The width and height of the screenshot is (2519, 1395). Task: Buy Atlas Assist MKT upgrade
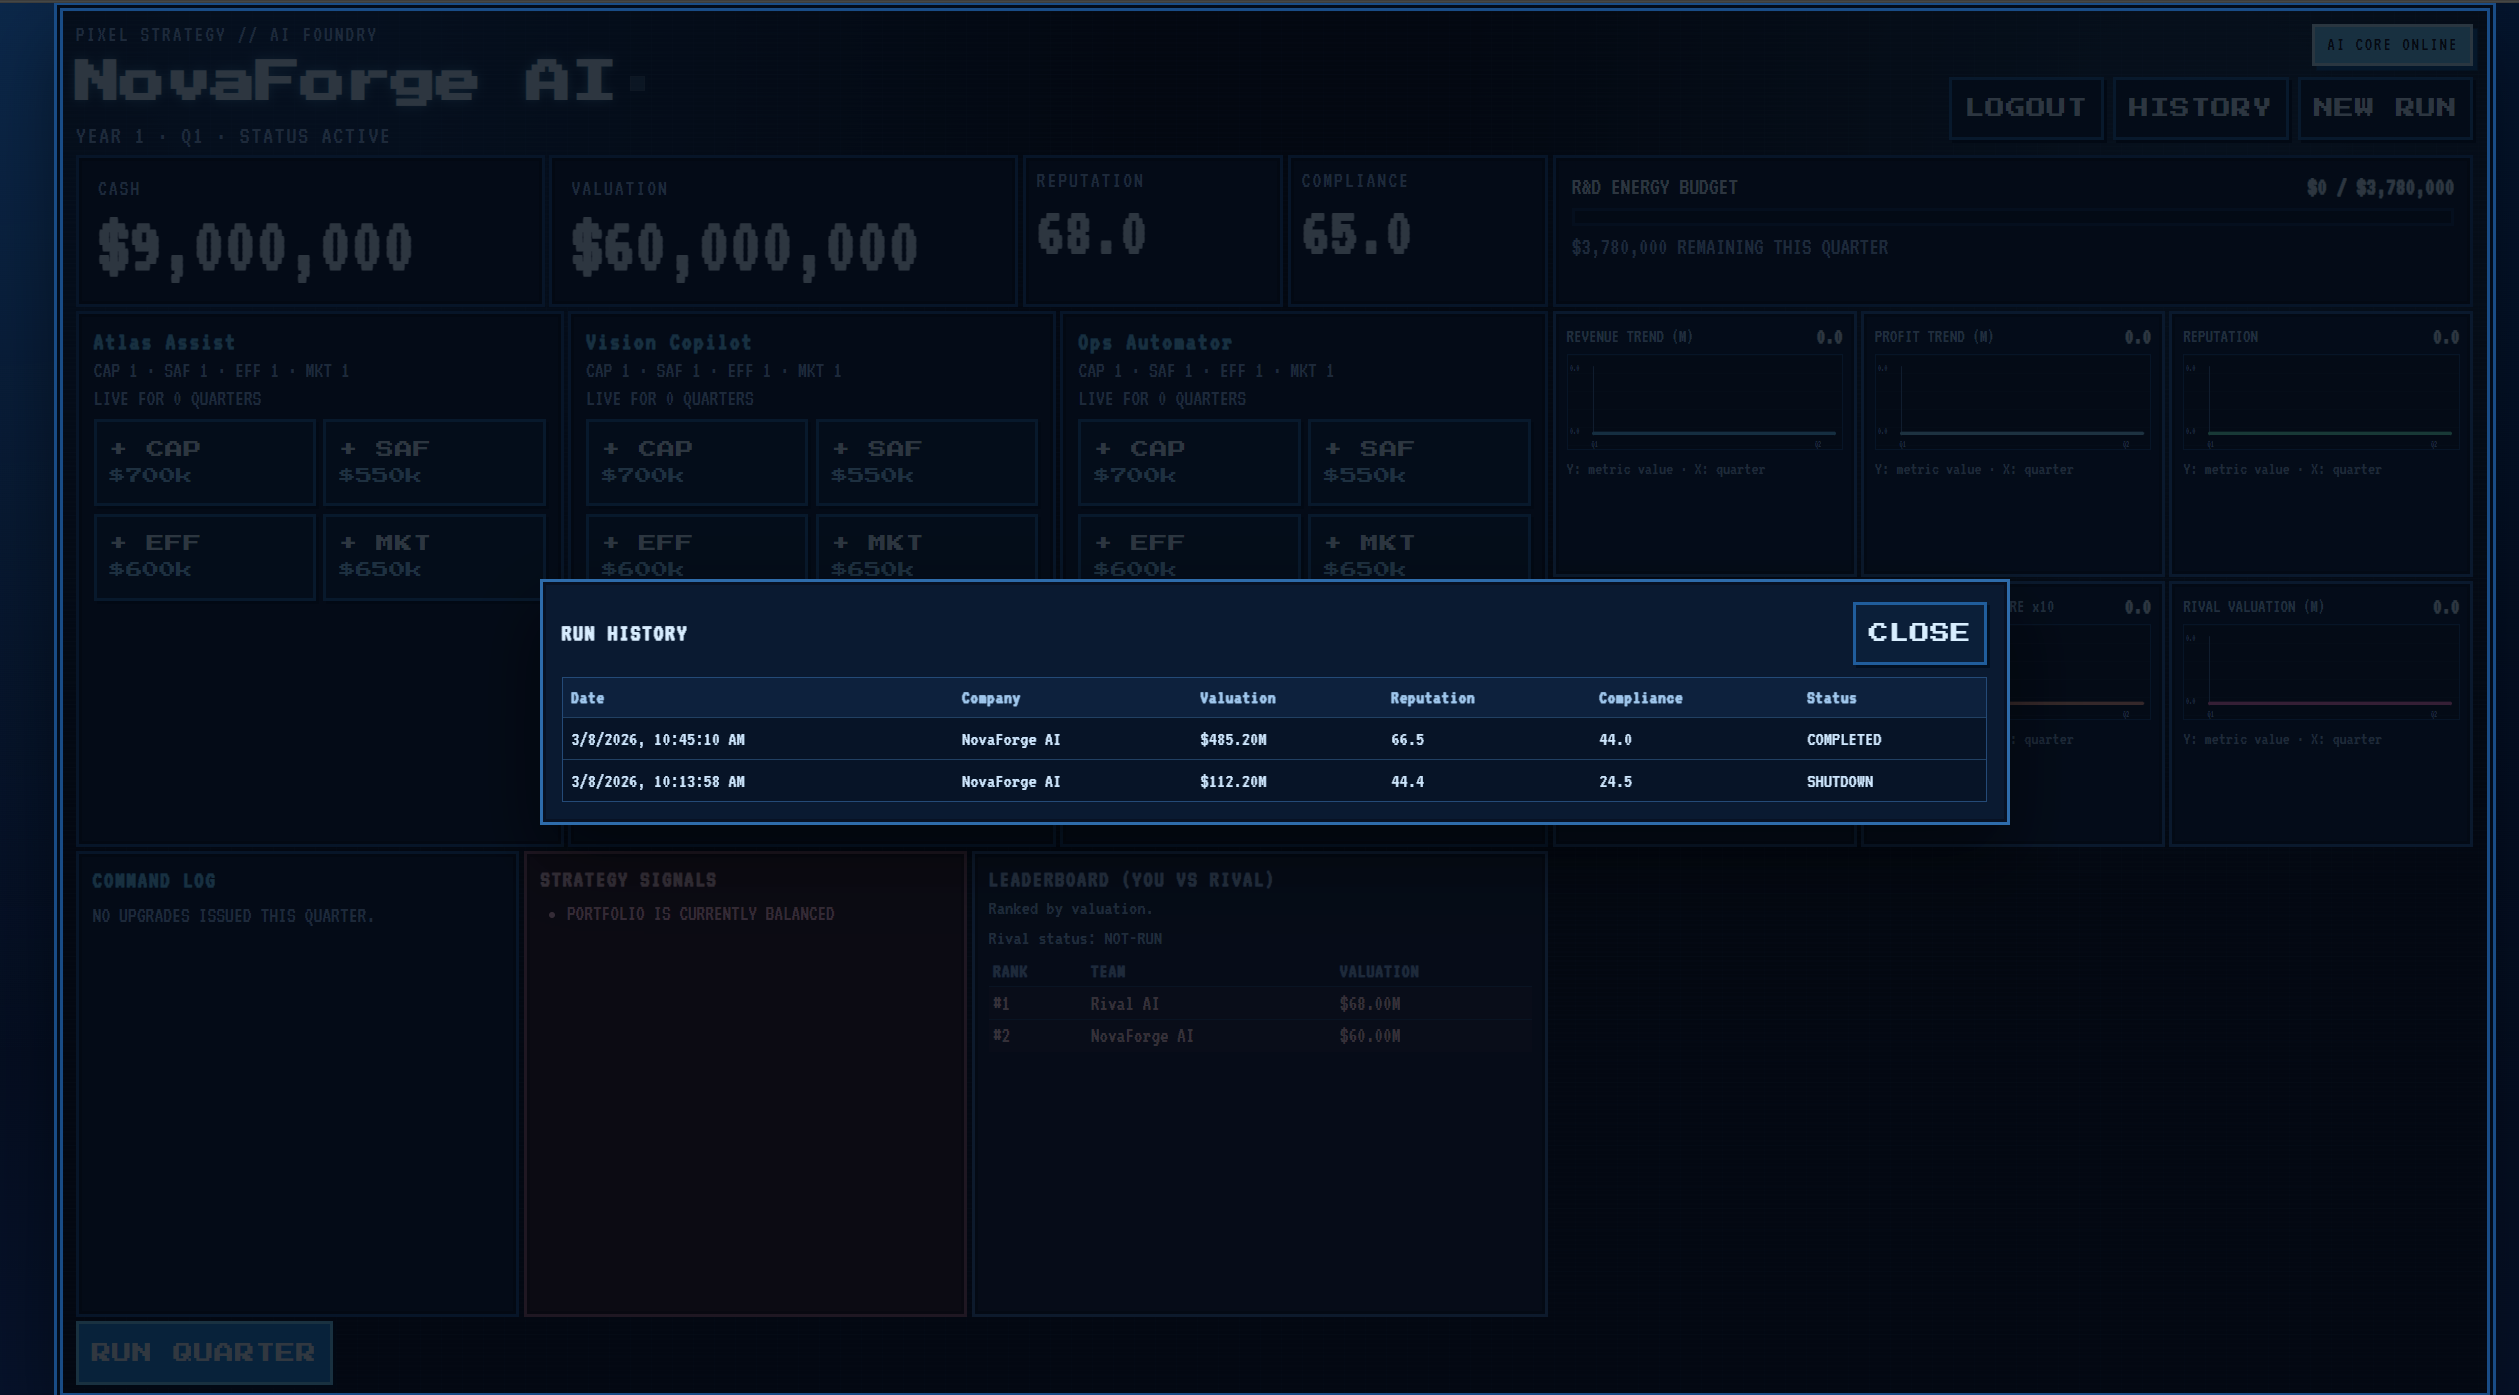pyautogui.click(x=434, y=556)
